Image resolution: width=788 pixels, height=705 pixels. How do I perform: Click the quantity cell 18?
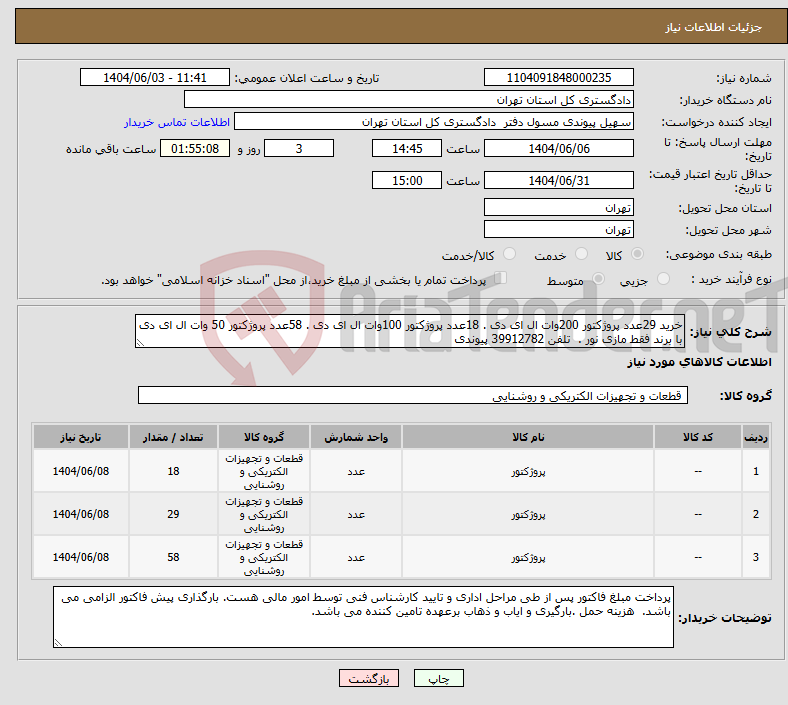click(x=173, y=471)
